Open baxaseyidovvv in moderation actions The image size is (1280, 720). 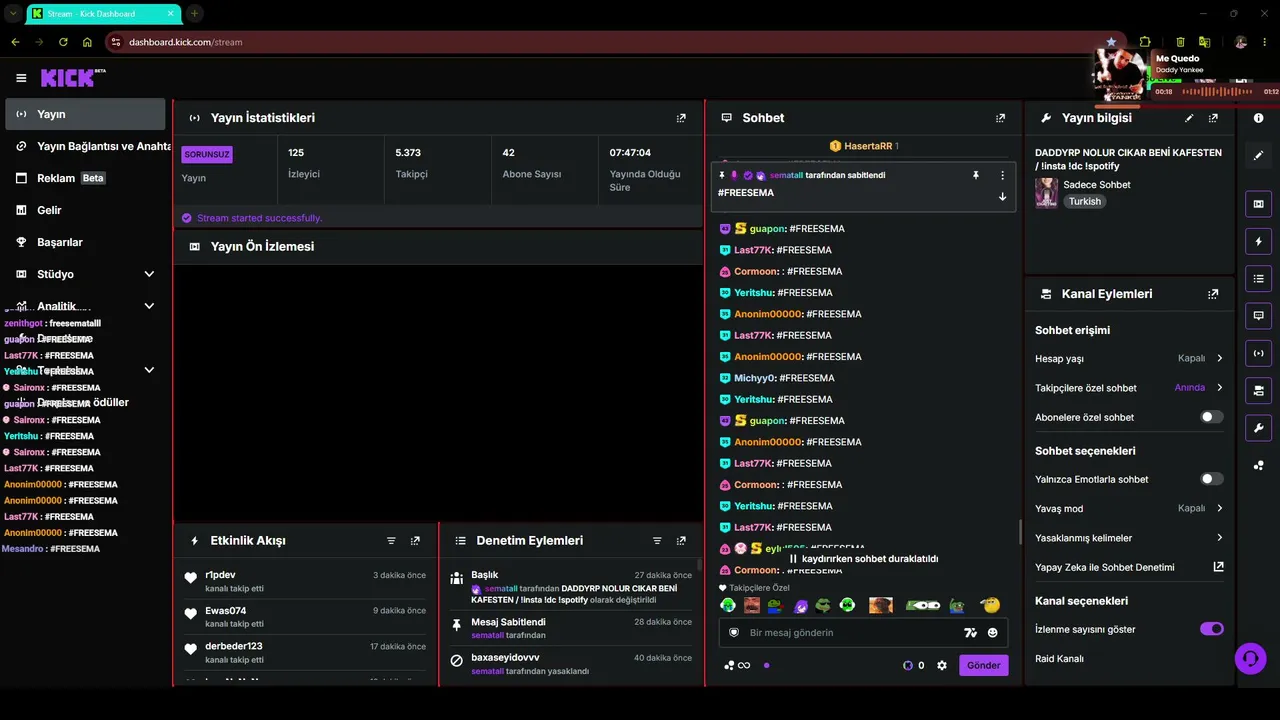coord(505,658)
